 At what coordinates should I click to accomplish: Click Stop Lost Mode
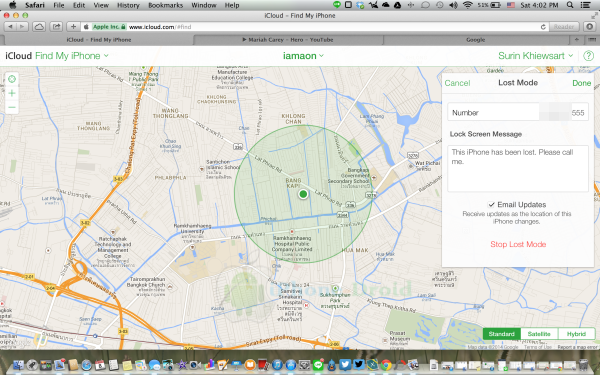coord(518,244)
